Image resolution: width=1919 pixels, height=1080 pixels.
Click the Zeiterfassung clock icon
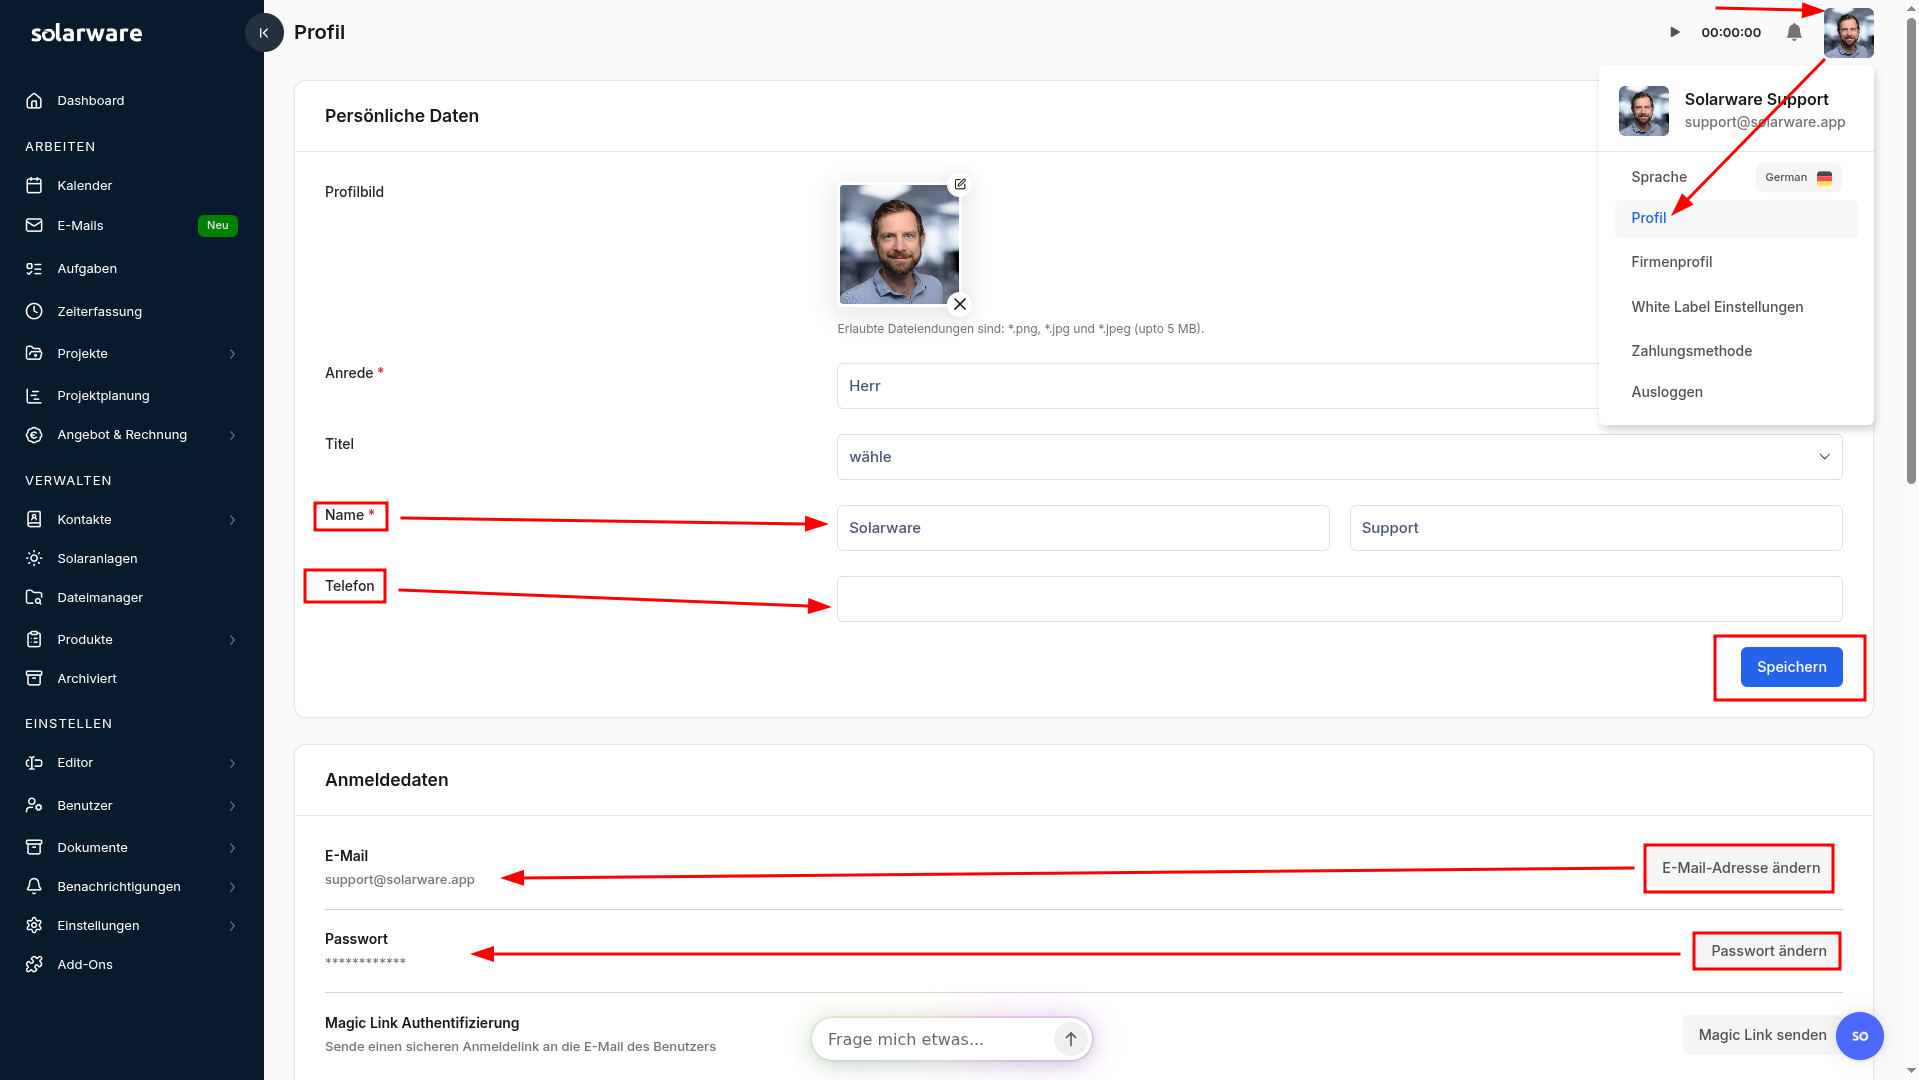34,312
